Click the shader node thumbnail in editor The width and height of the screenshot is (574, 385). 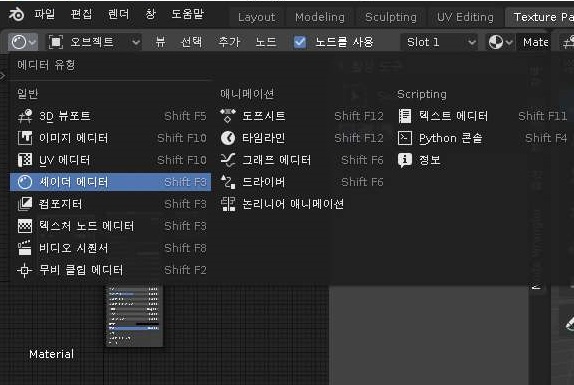[134, 316]
